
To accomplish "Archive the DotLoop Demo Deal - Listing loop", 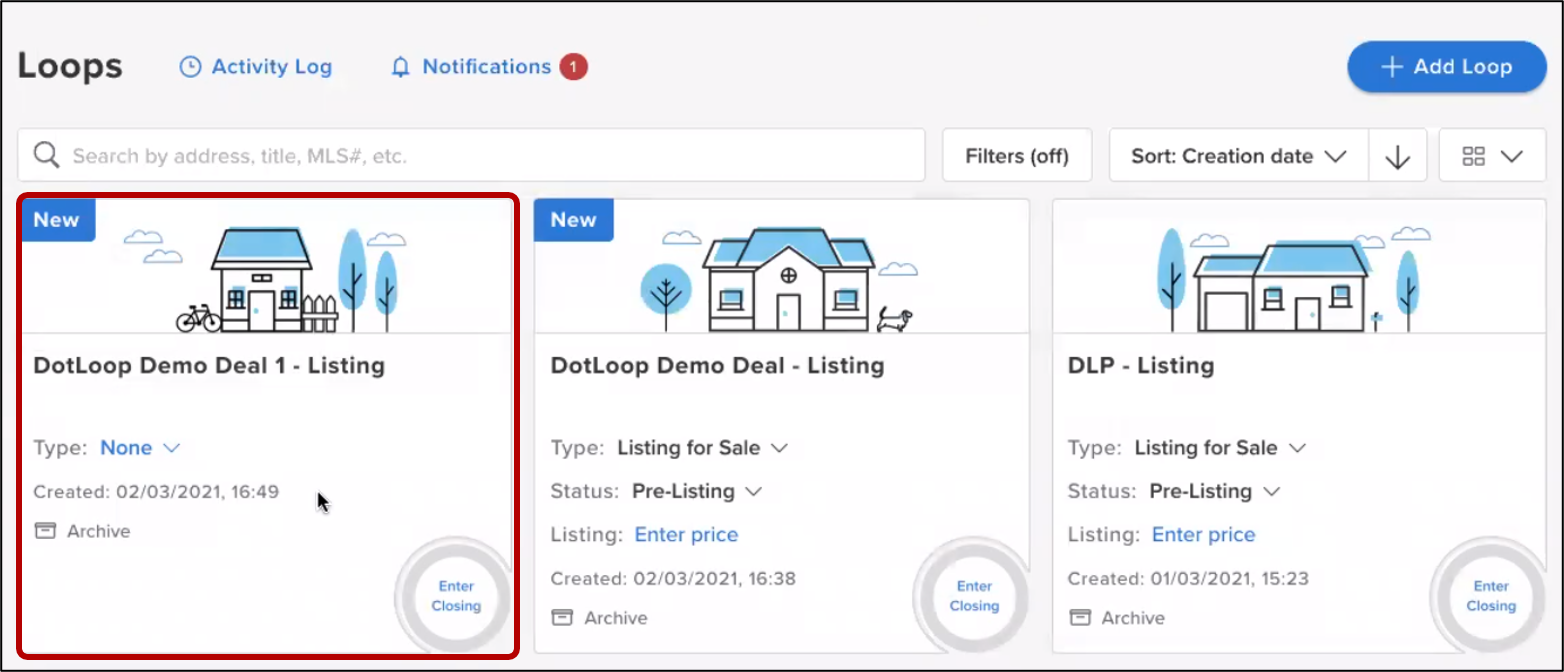I will coord(599,618).
